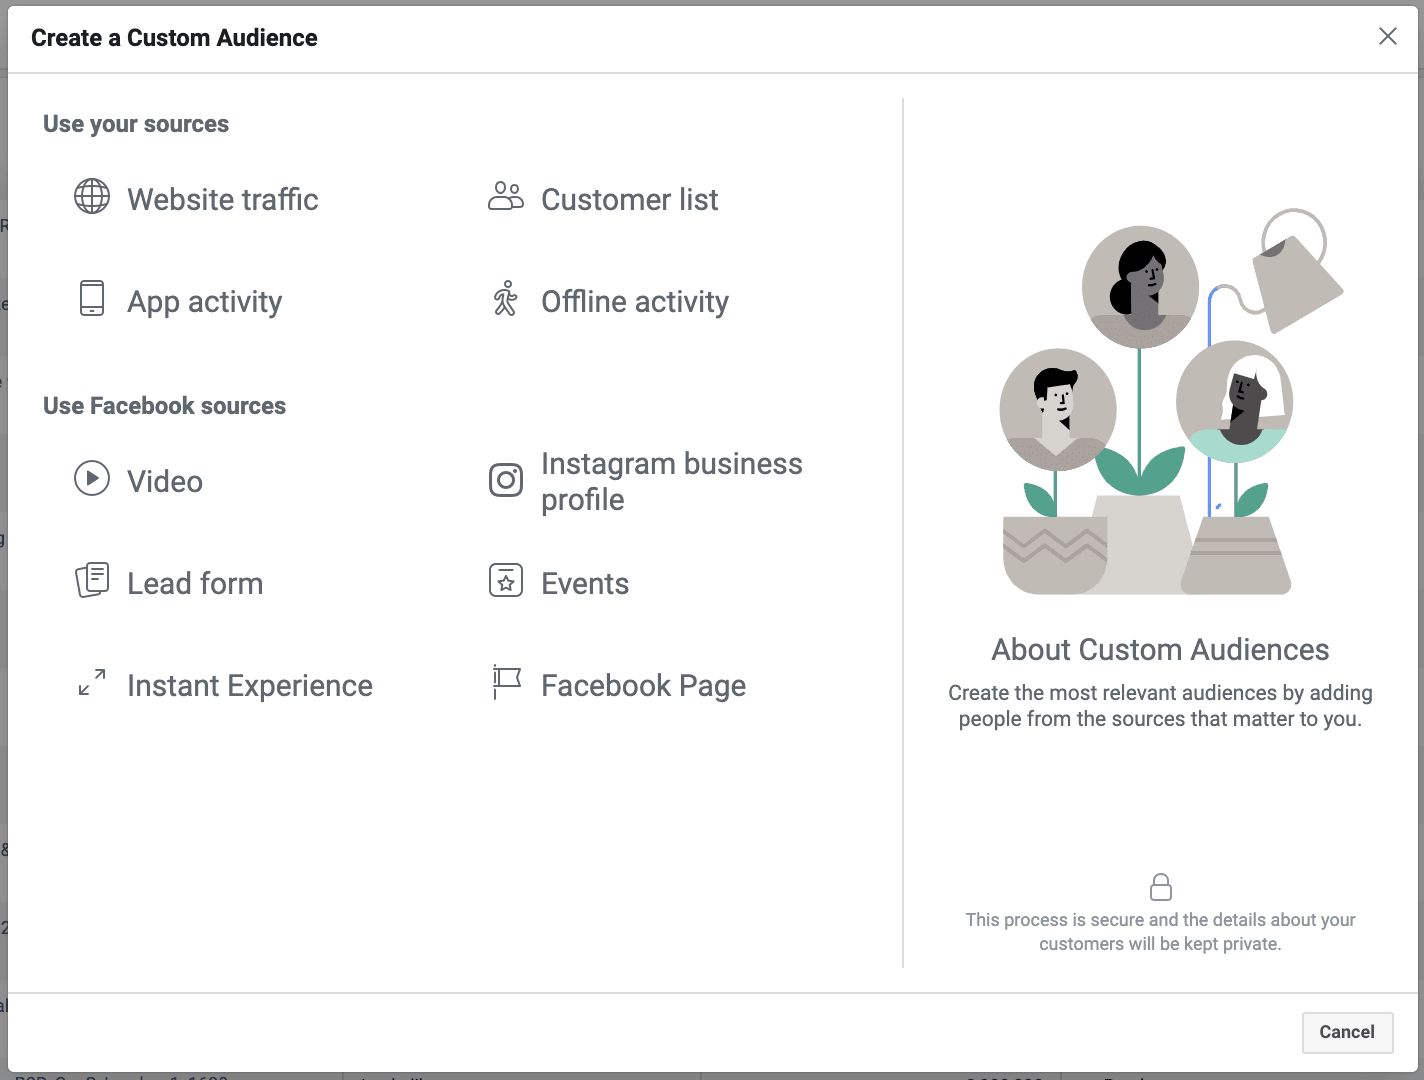The image size is (1424, 1080).
Task: Select the Instant Experience arrows icon
Action: [x=92, y=683]
